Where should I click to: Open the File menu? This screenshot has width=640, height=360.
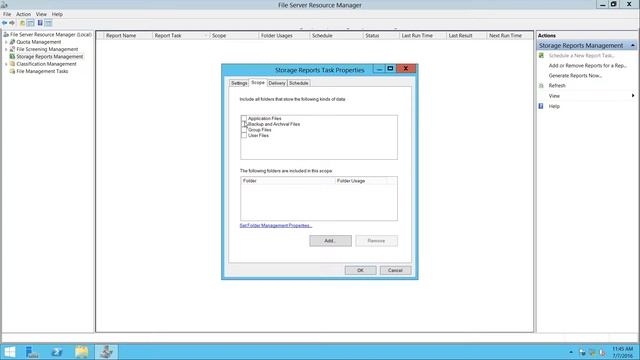tap(7, 14)
